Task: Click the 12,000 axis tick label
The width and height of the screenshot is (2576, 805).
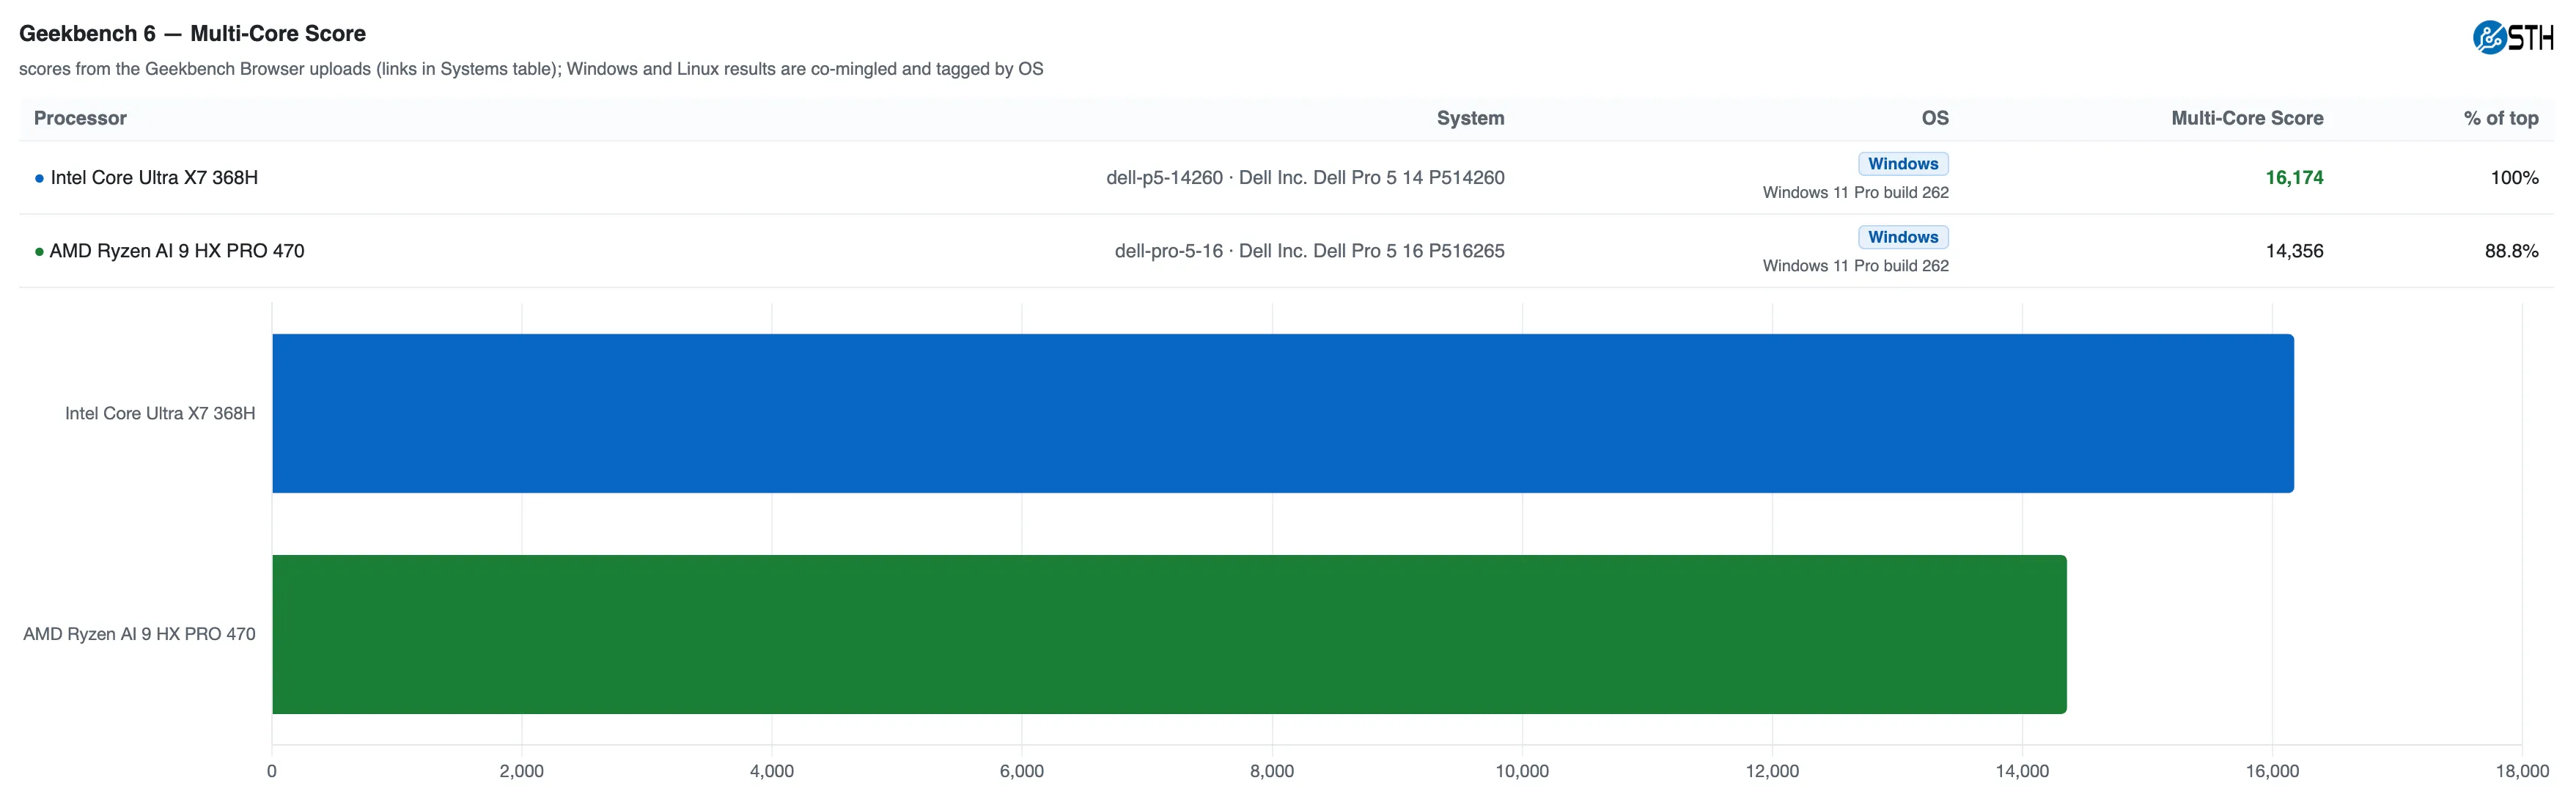Action: pos(1772,771)
